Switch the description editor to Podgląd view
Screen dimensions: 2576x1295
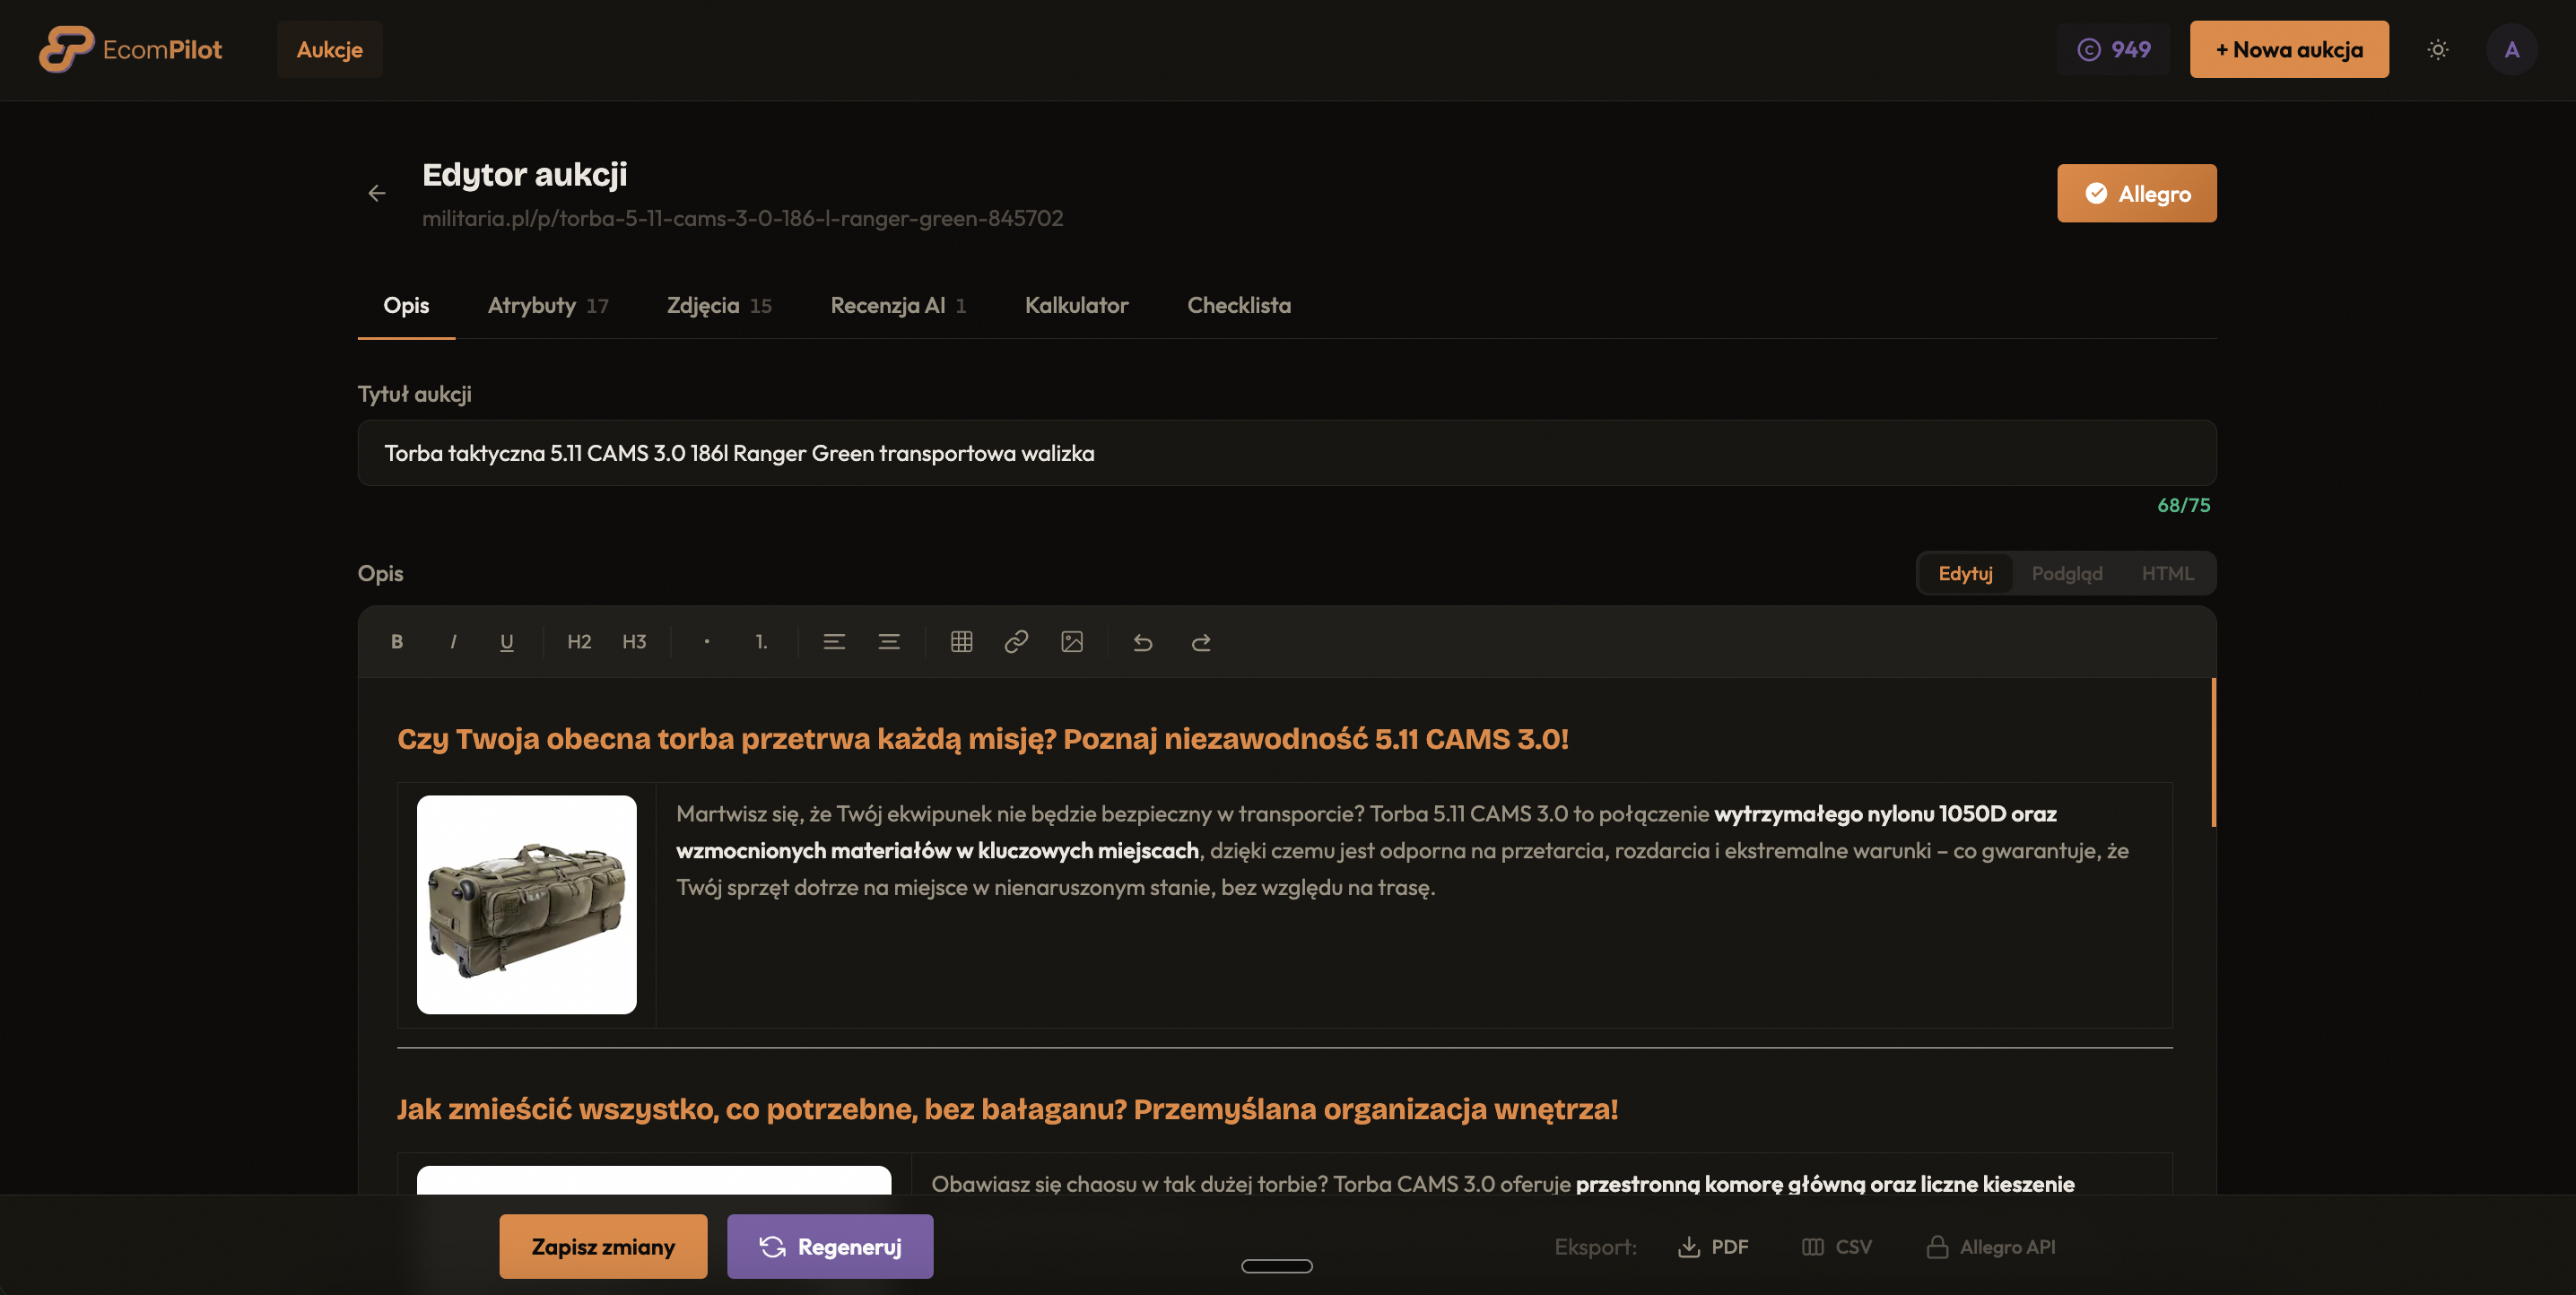pyautogui.click(x=2067, y=573)
